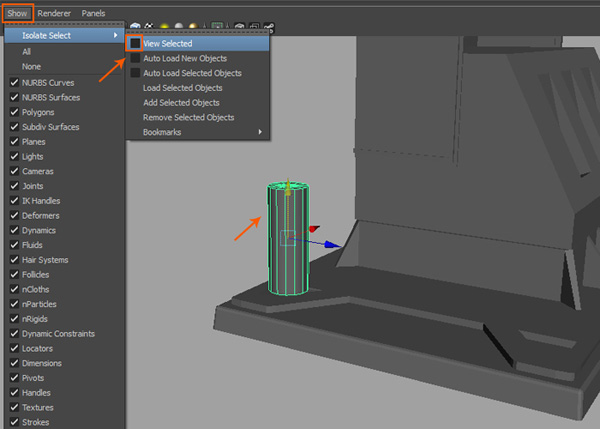Click the rightmost joint-chain toolbar icon
This screenshot has width=600, height=429.
pyautogui.click(x=269, y=27)
